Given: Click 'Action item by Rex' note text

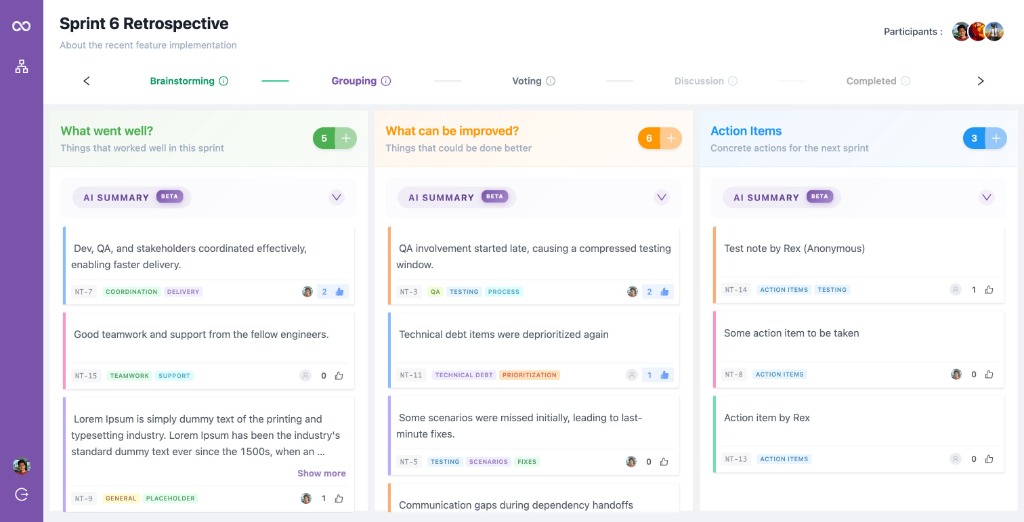Looking at the screenshot, I should coord(767,417).
